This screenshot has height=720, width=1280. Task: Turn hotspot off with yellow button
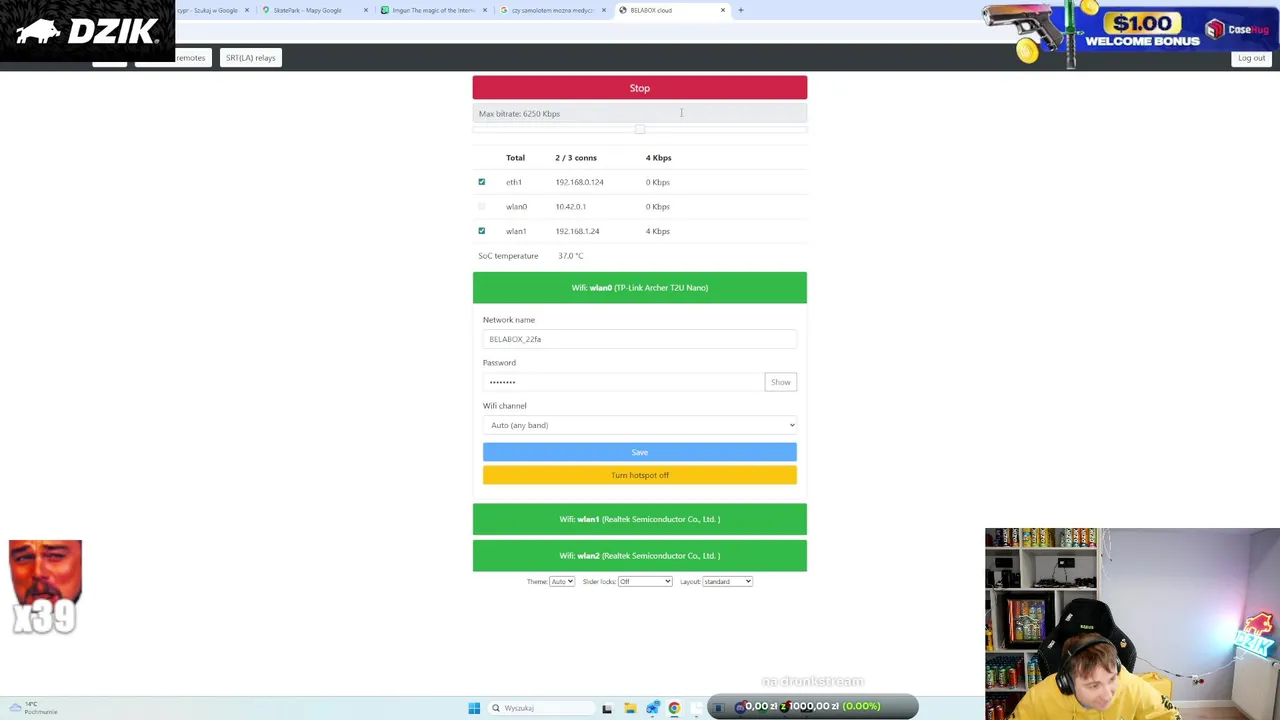click(x=639, y=475)
